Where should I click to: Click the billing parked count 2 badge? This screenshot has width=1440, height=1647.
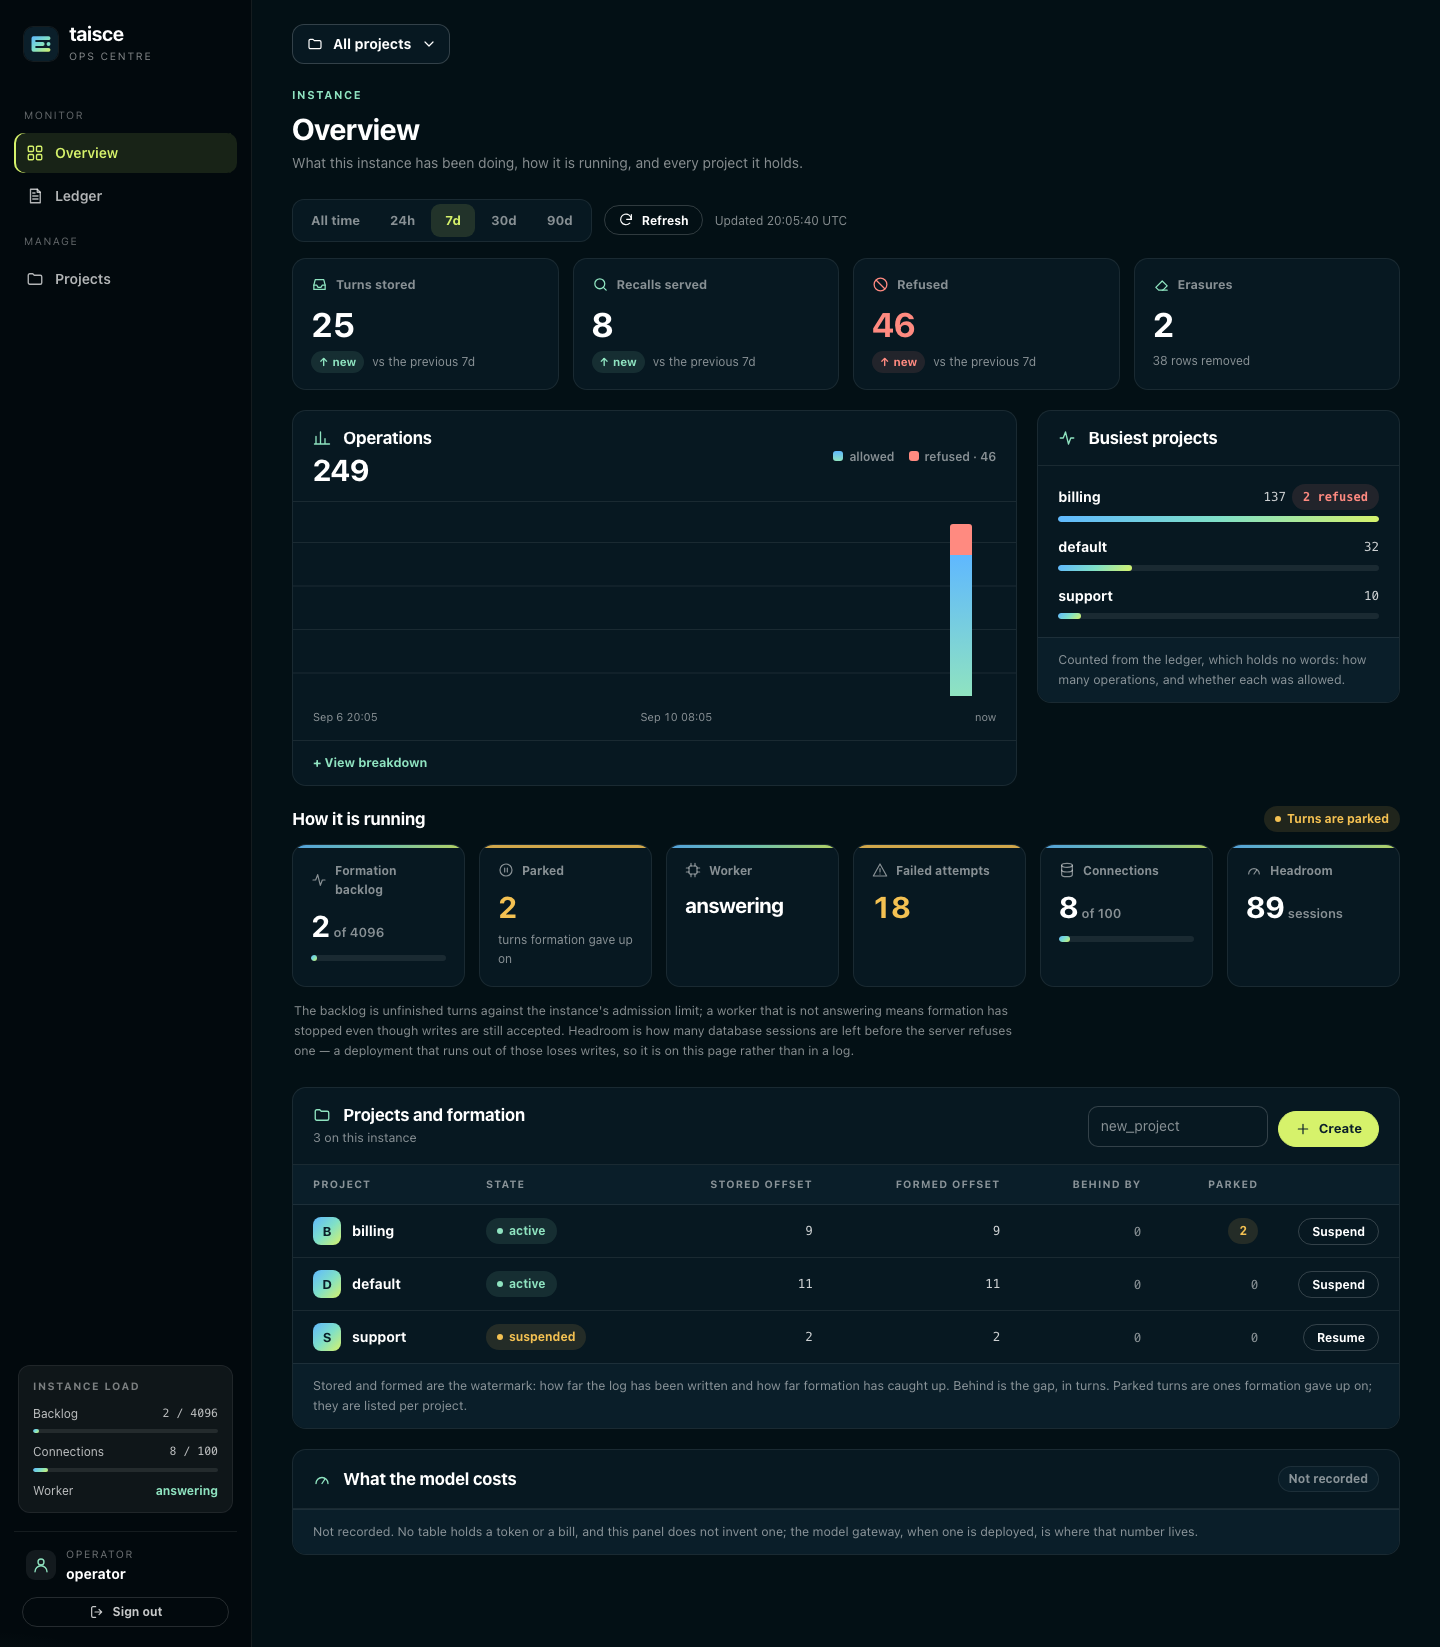[x=1243, y=1231]
